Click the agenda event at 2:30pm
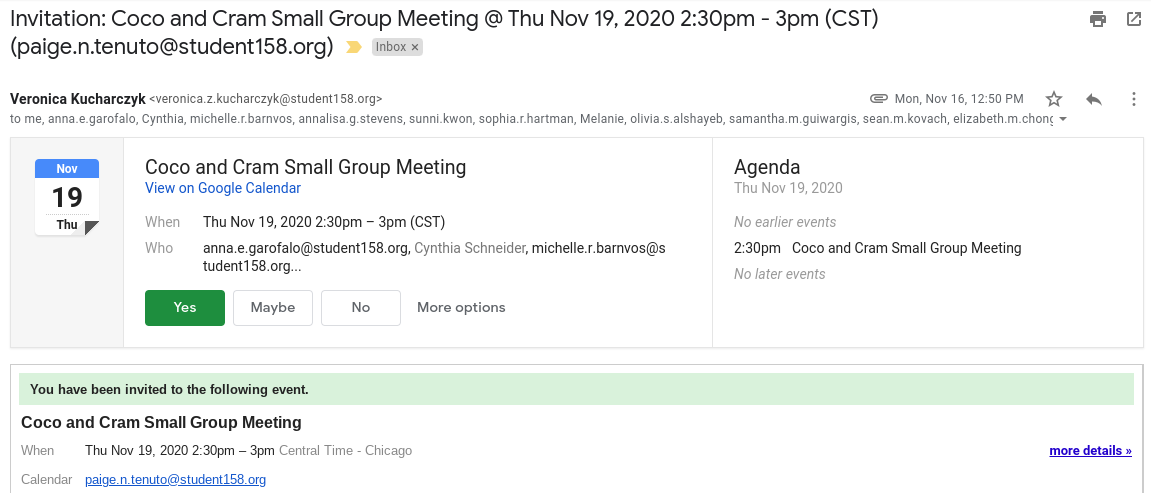 906,248
